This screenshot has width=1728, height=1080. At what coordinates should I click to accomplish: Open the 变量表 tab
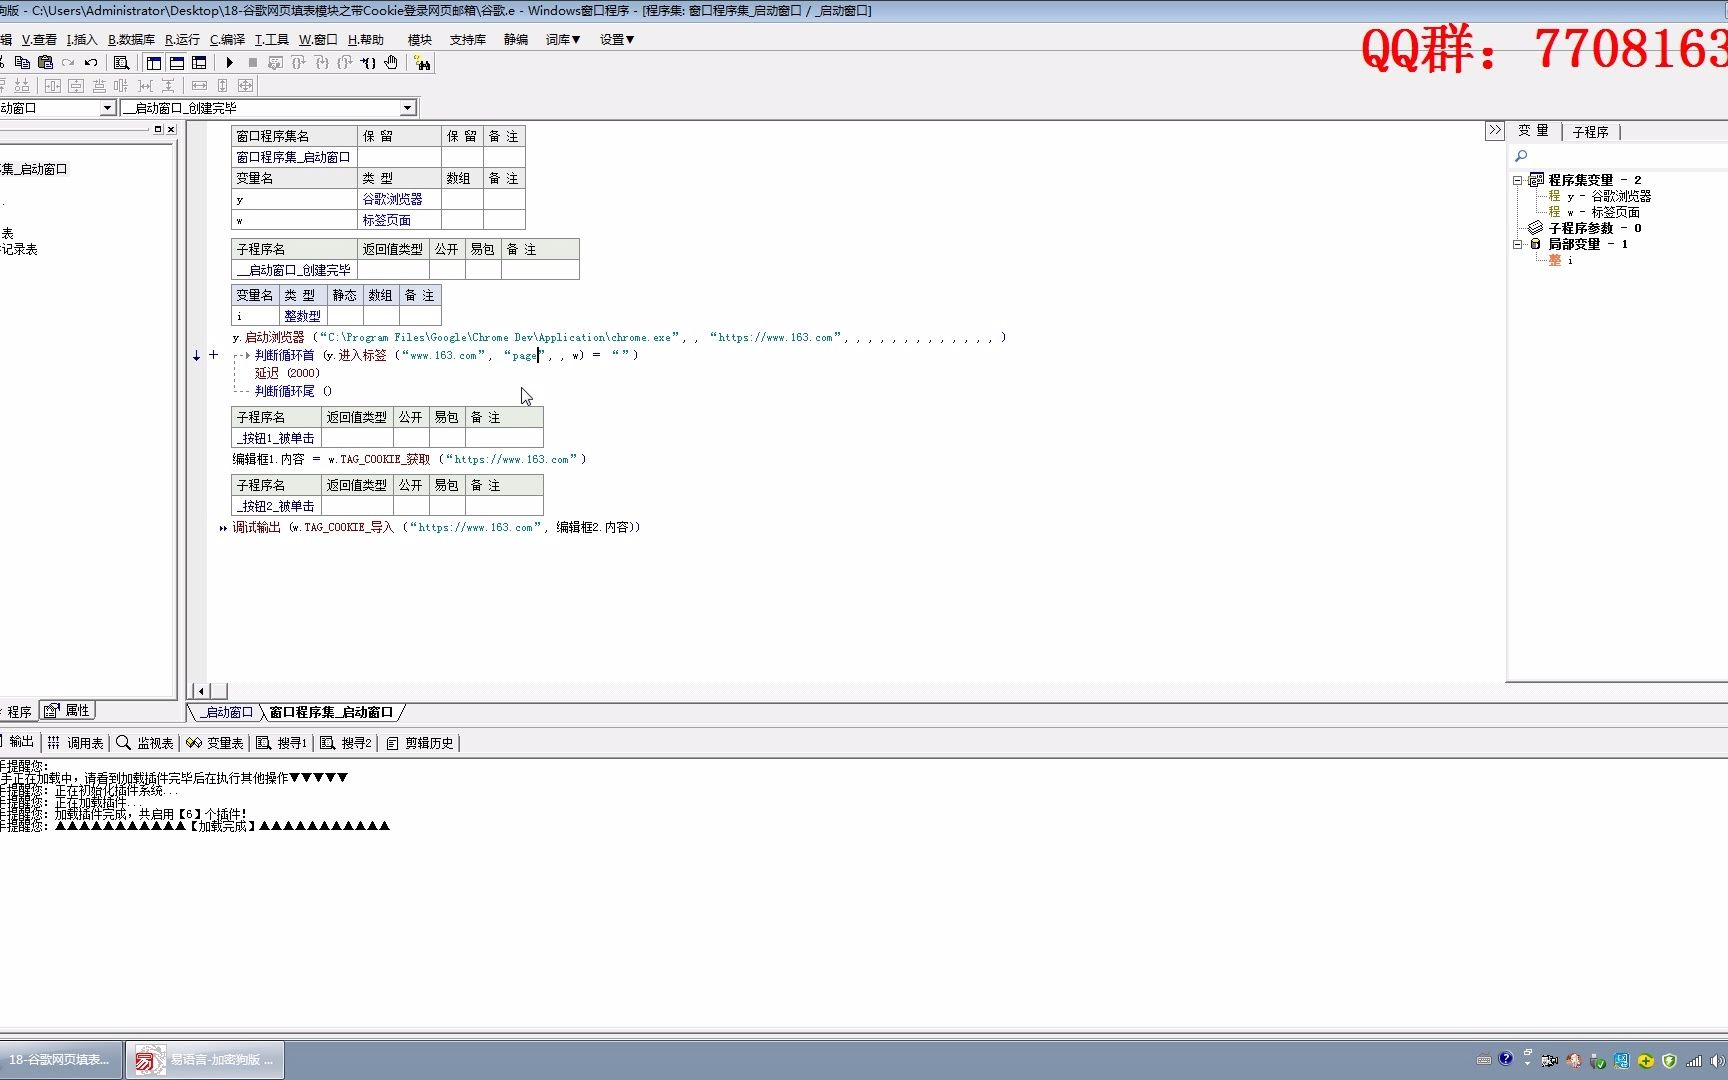tap(215, 742)
